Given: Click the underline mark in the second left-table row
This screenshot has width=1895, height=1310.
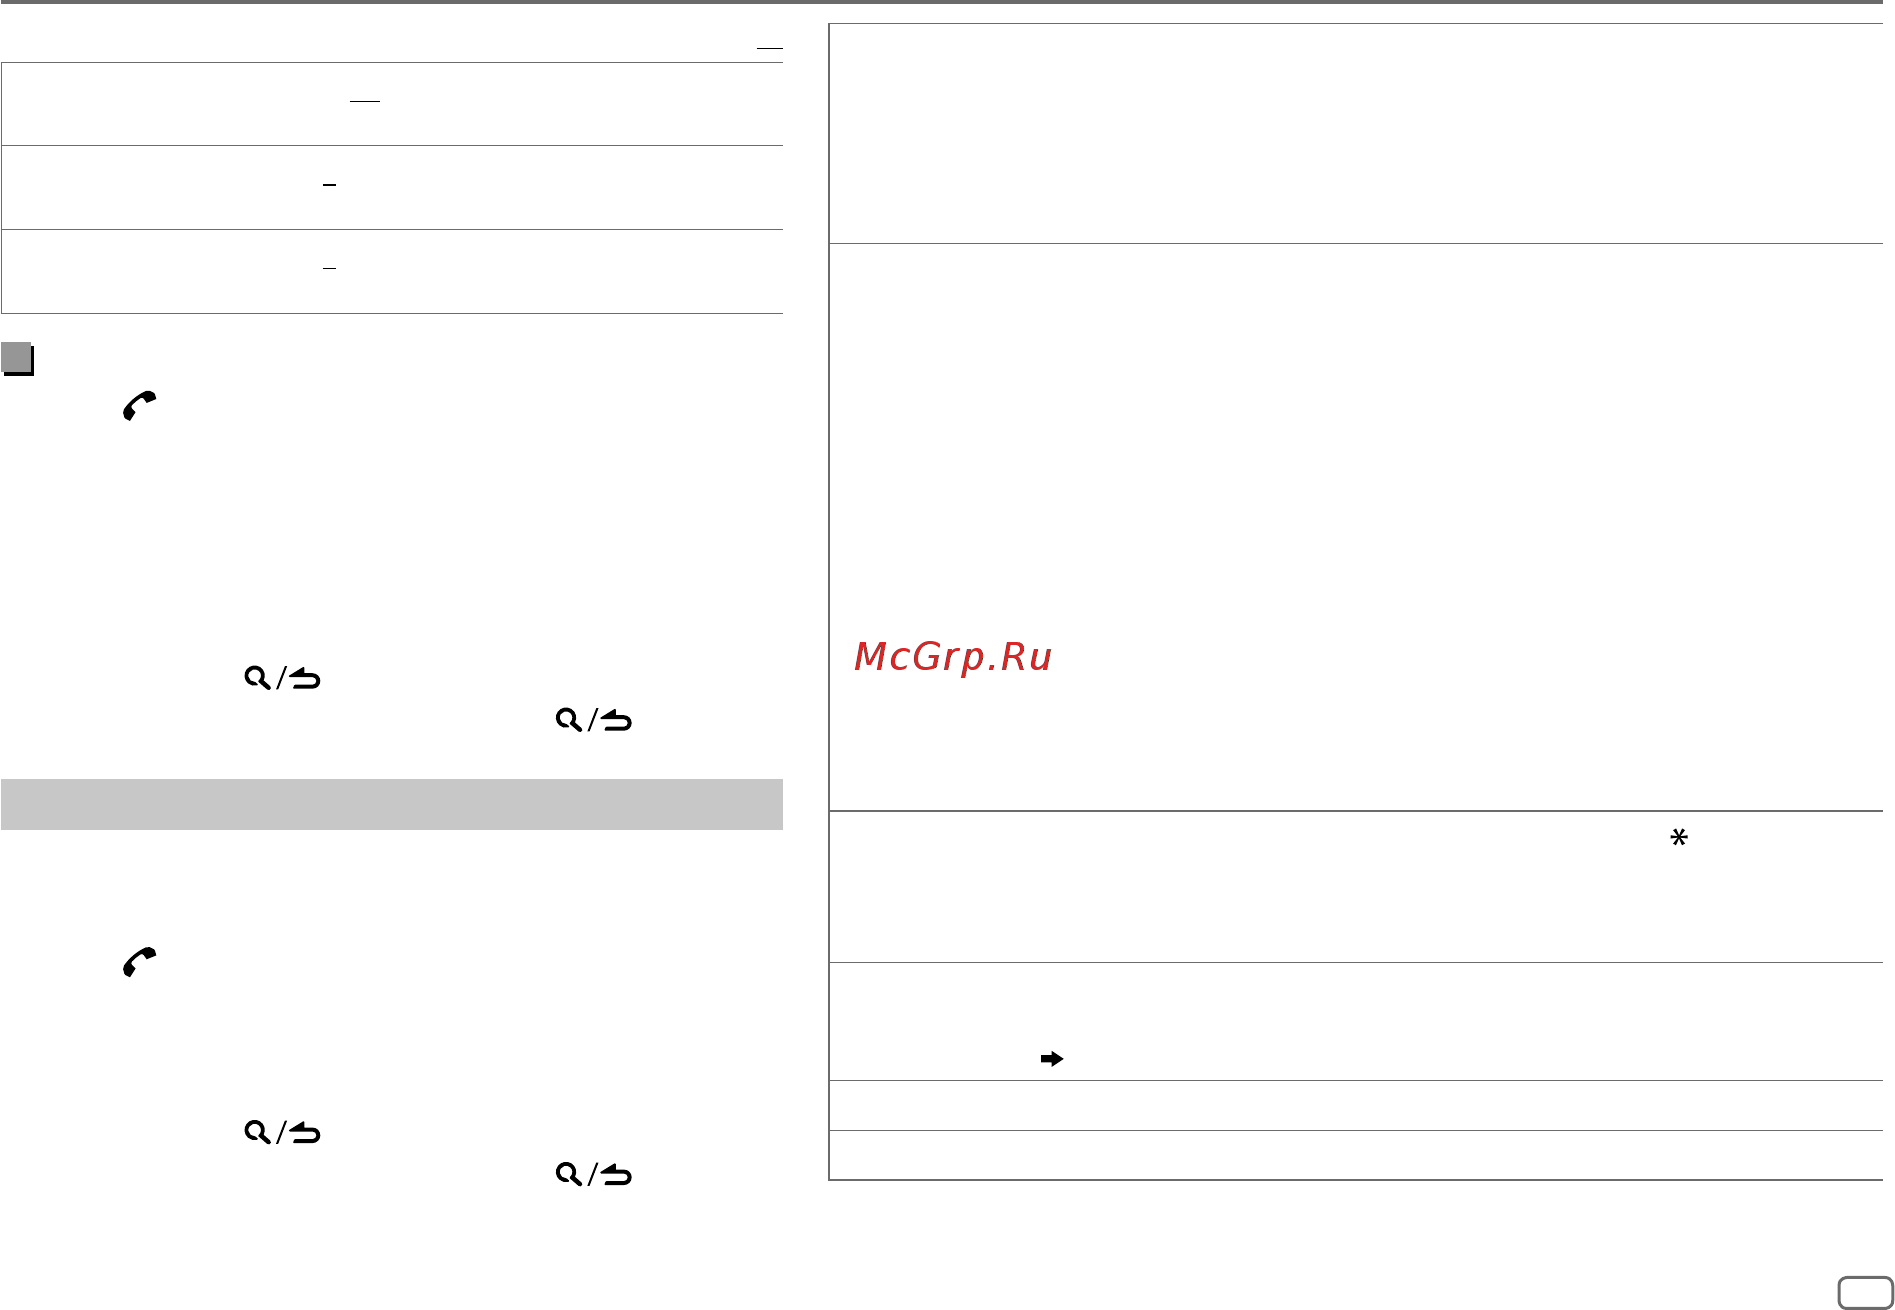Looking at the screenshot, I should tap(329, 186).
